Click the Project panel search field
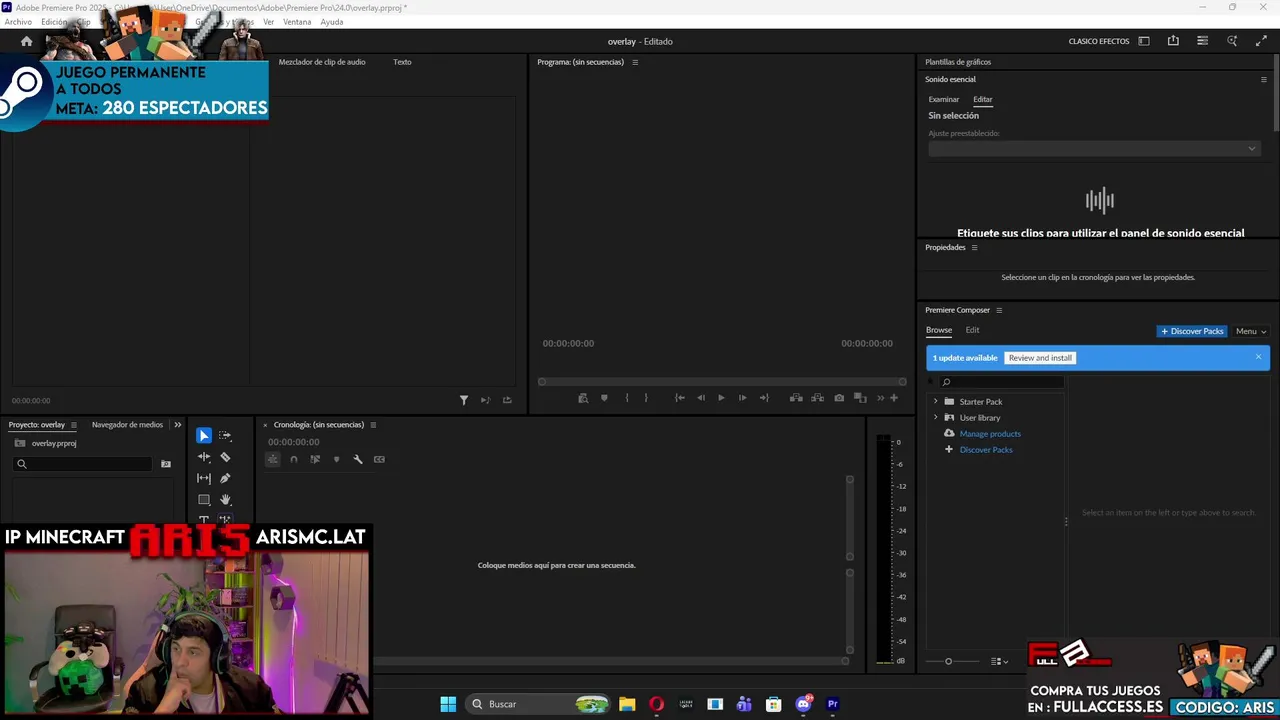Image resolution: width=1280 pixels, height=720 pixels. coord(83,464)
